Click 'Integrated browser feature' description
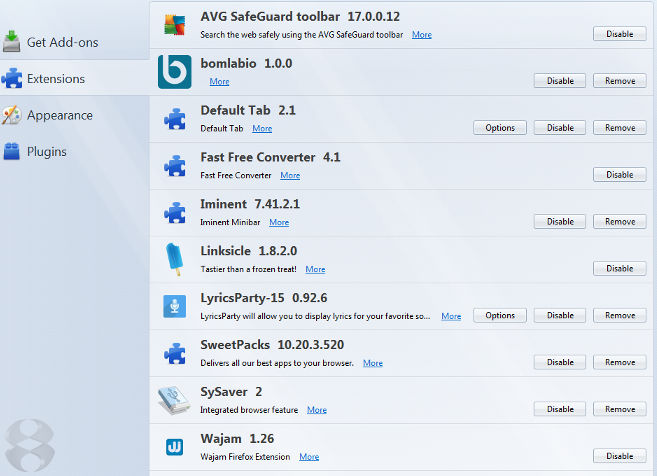 tap(249, 410)
